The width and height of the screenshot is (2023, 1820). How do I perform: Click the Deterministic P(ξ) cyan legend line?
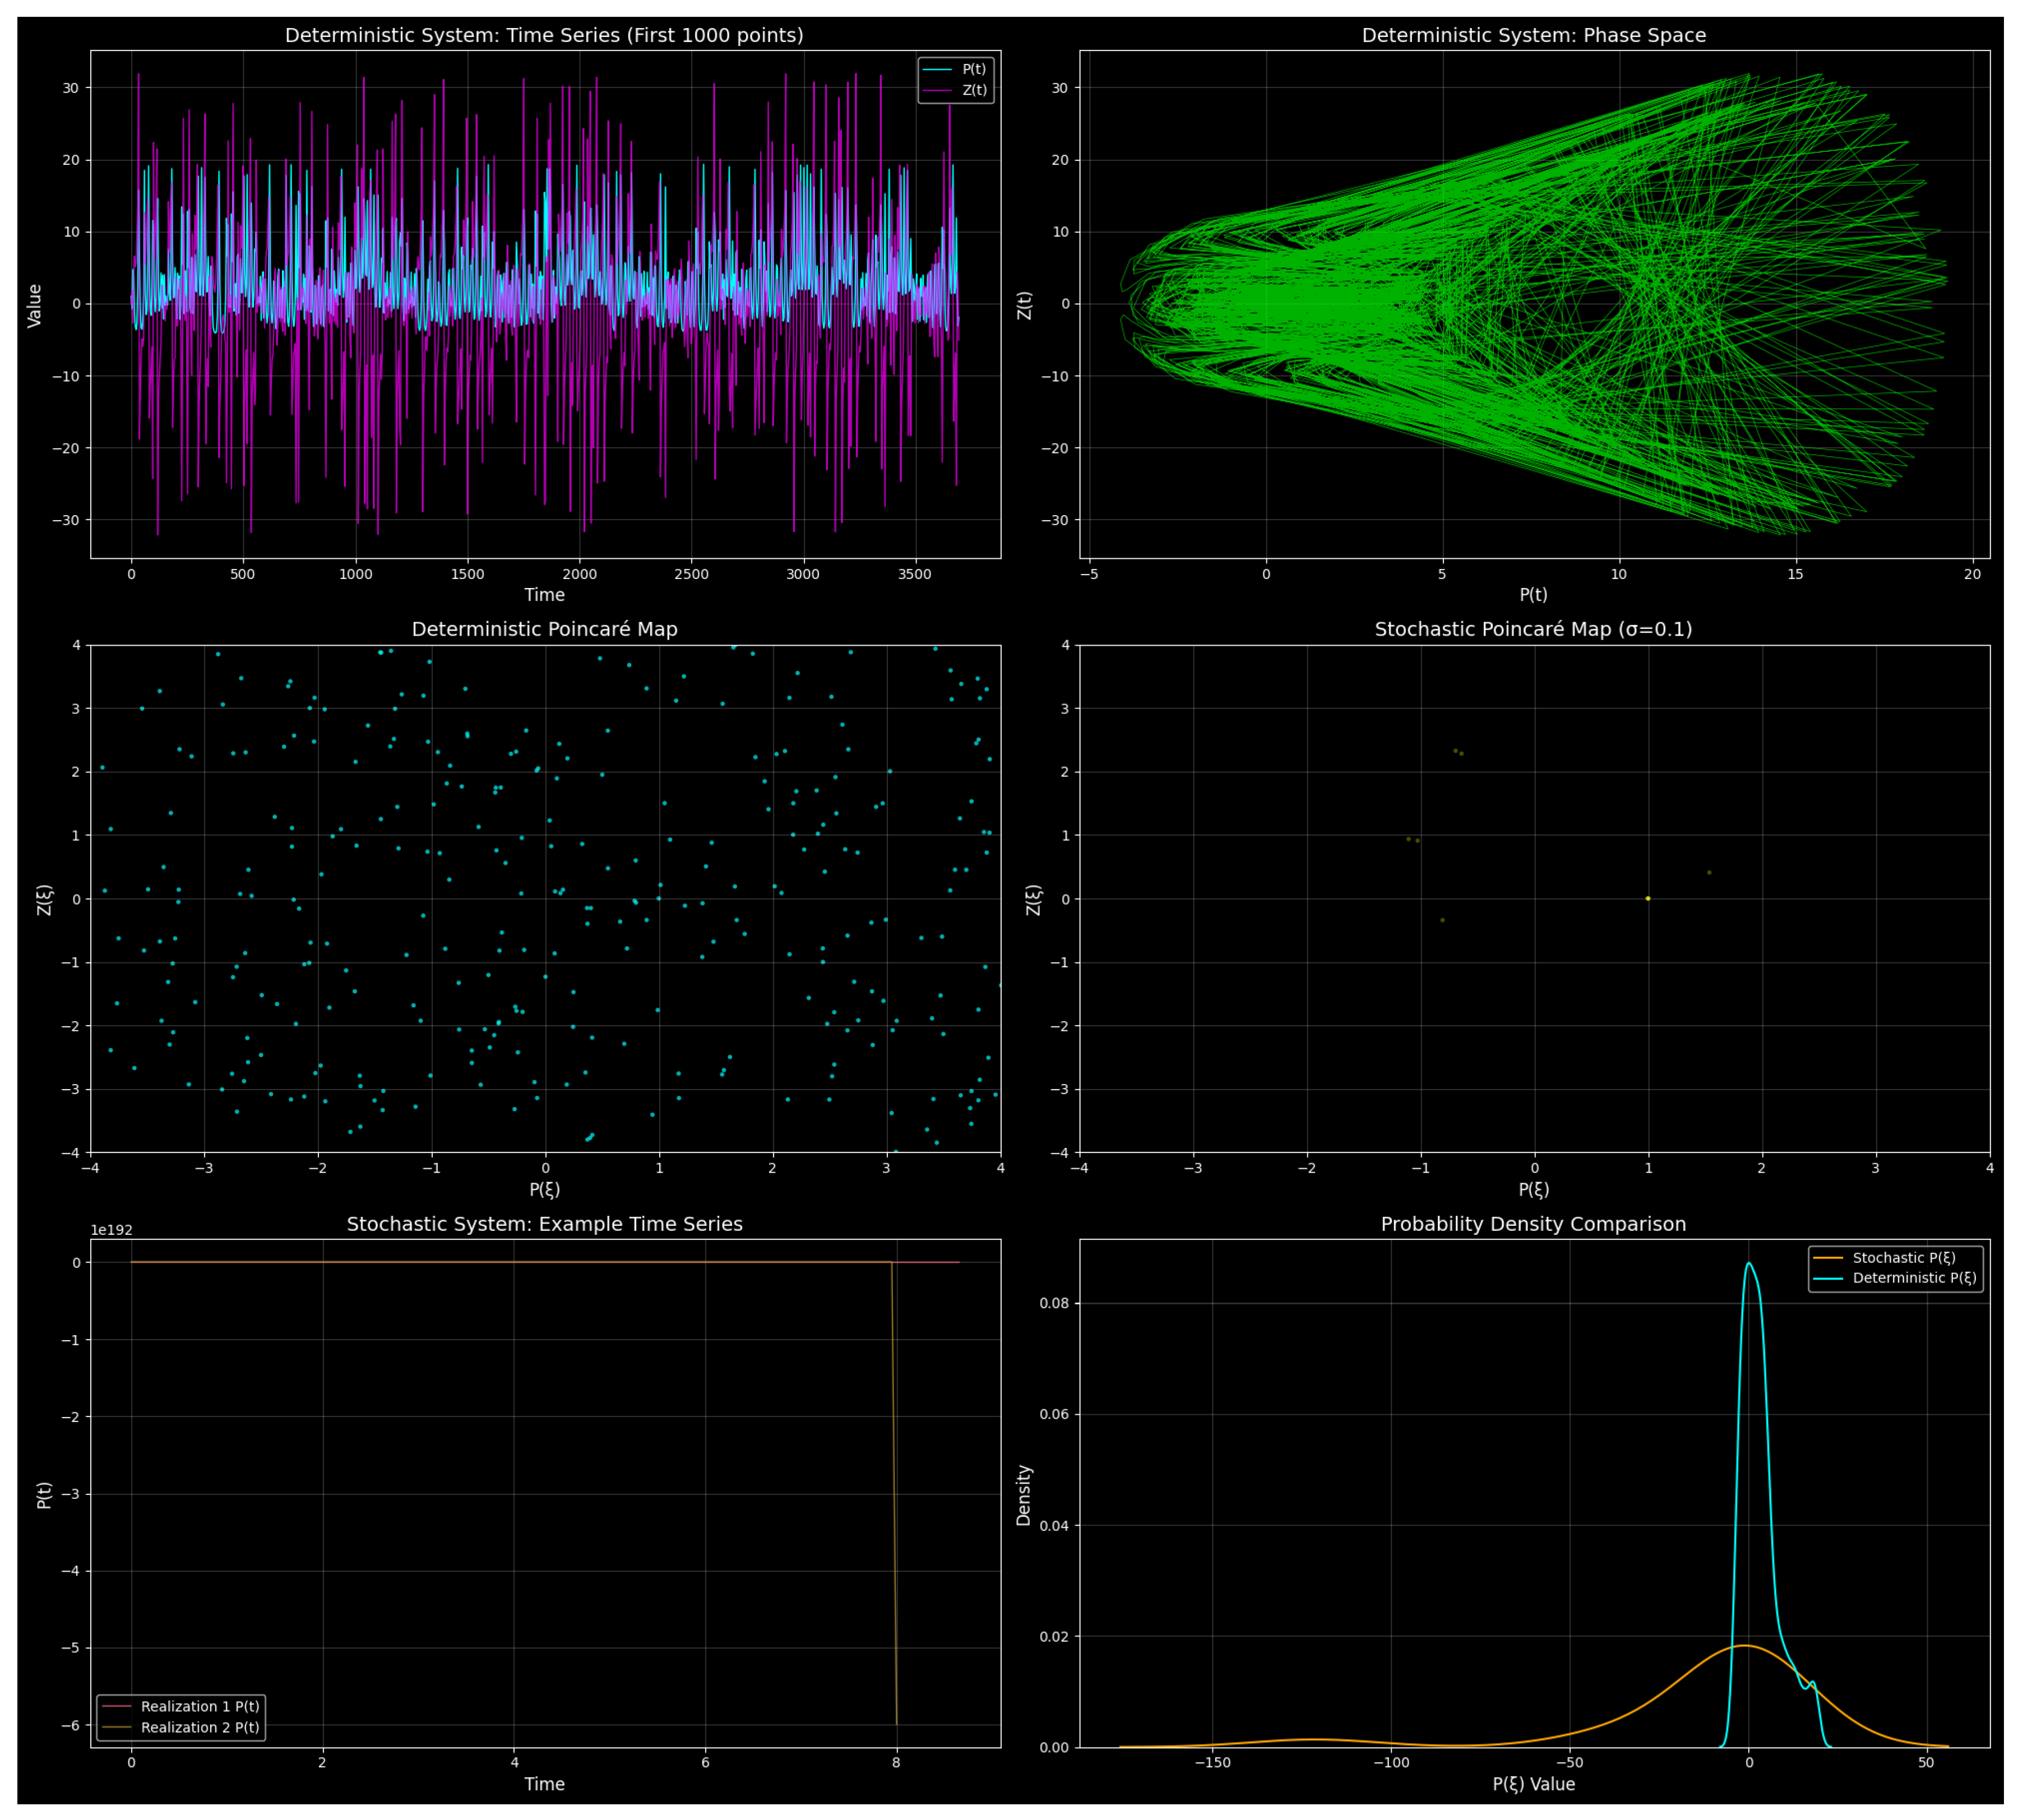coord(1828,1278)
